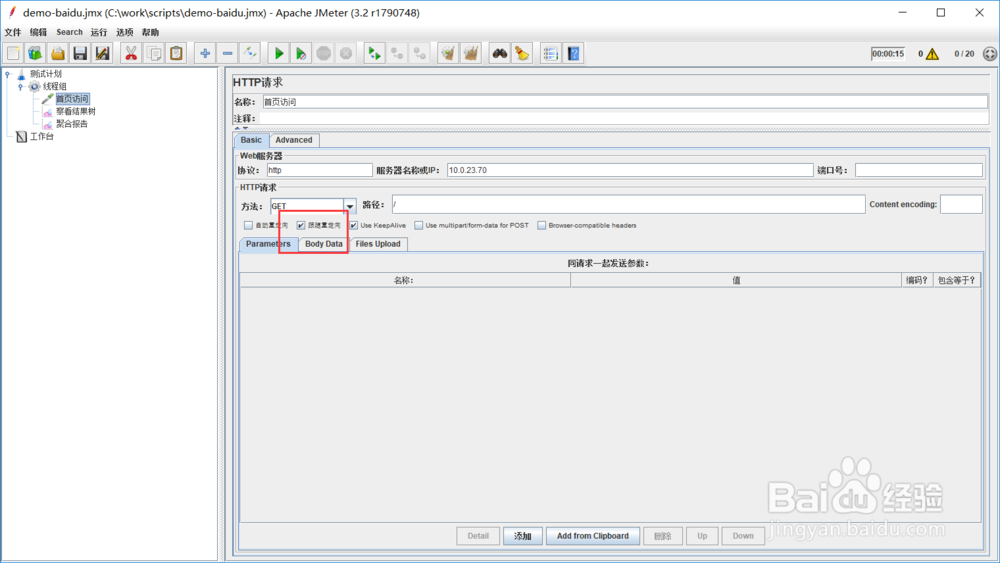Image resolution: width=1000 pixels, height=563 pixels.
Task: Click the New test plan icon
Action: (x=13, y=54)
